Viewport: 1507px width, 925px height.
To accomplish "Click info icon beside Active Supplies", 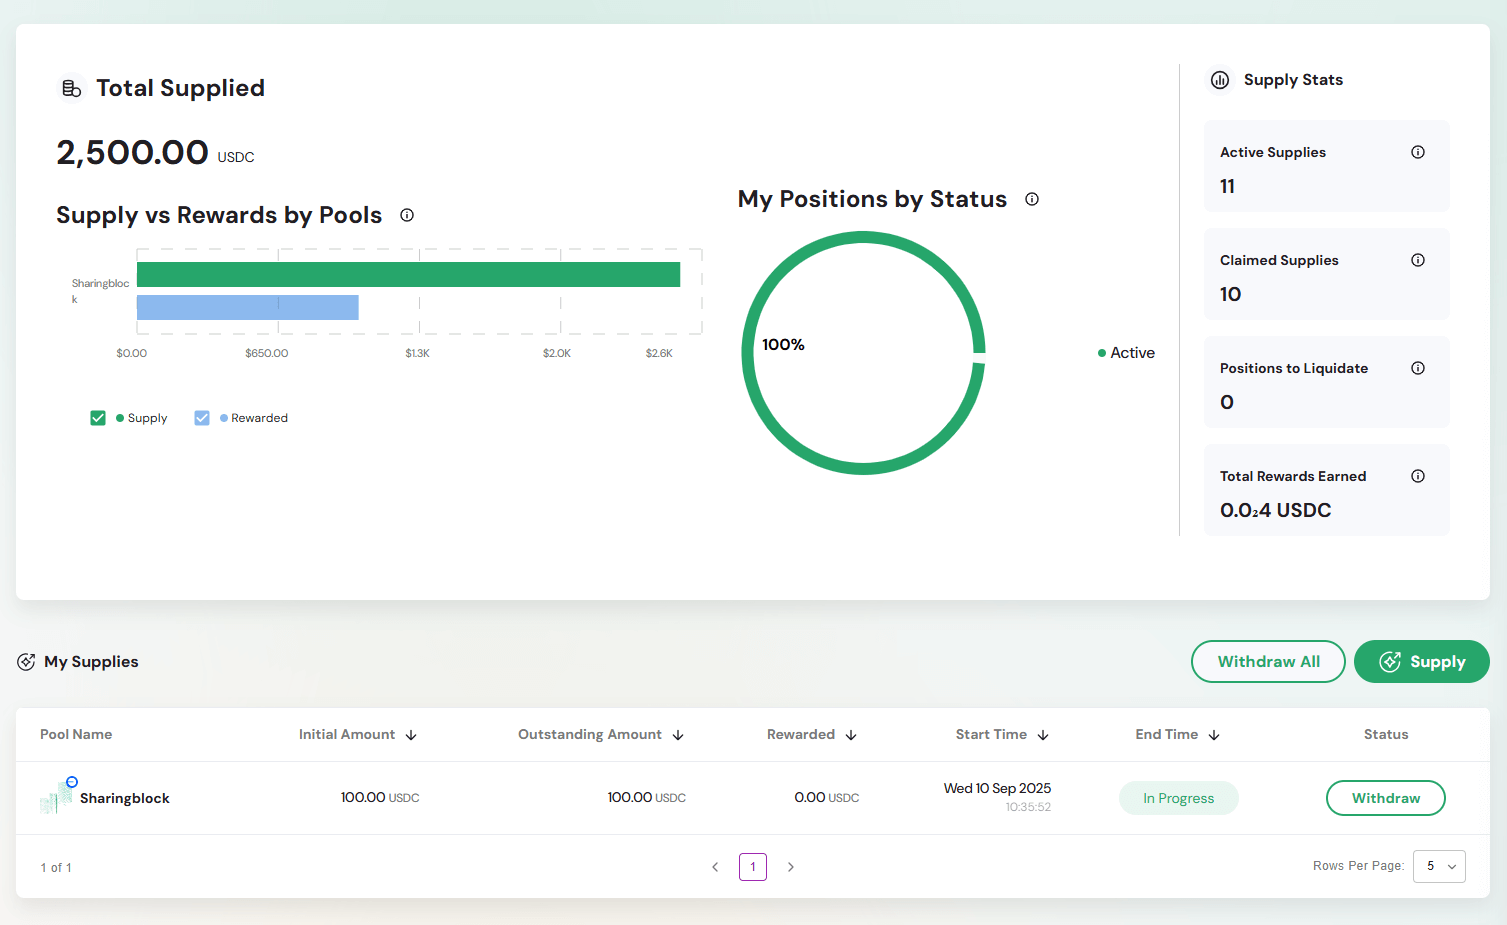I will [x=1417, y=152].
